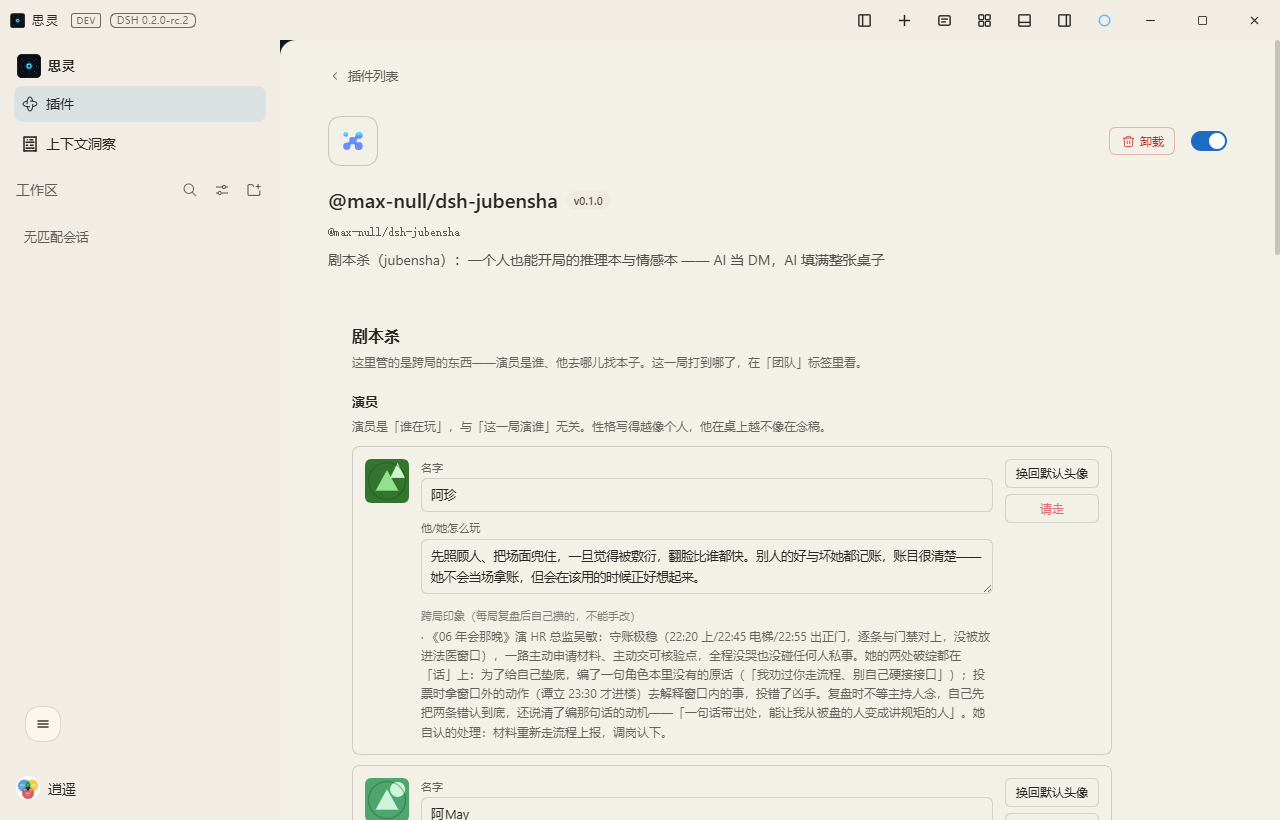Create new workspace folder icon
This screenshot has height=820, width=1280.
[254, 190]
